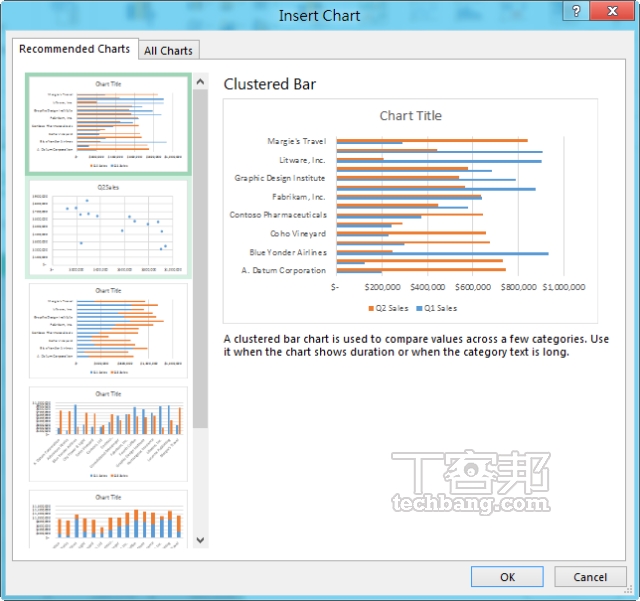Image resolution: width=640 pixels, height=601 pixels.
Task: Click the $800,000 axis value
Action: pyautogui.click(x=518, y=287)
